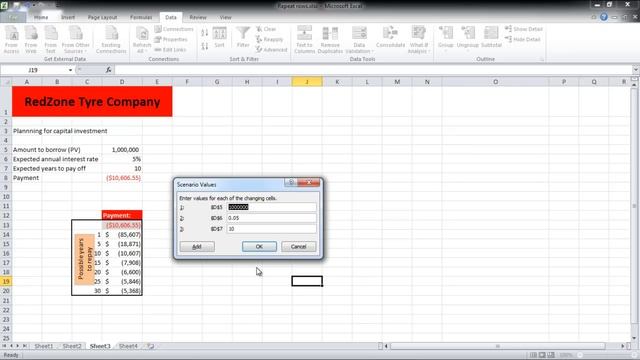
Task: Sort descending with the Z to A icon
Action: pyautogui.click(x=204, y=46)
